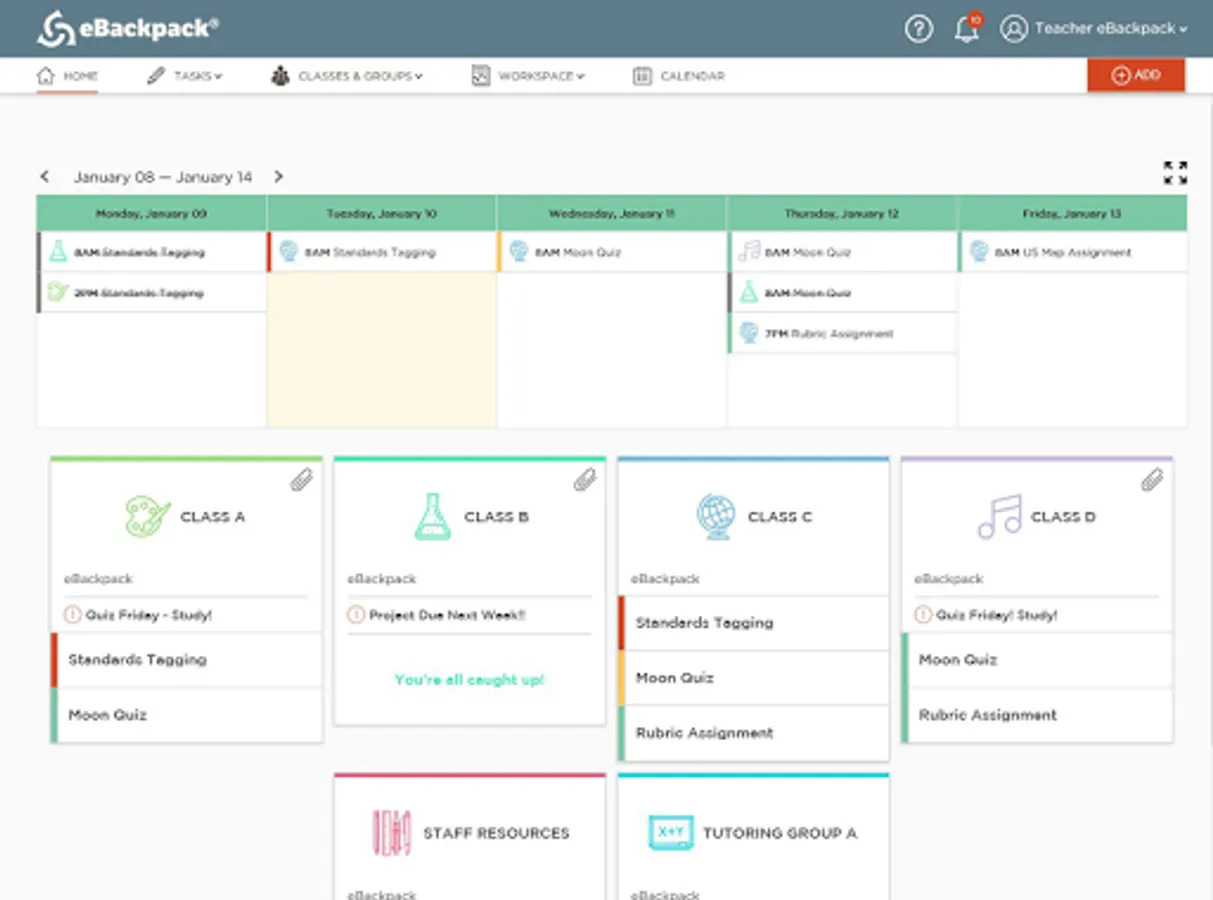The image size is (1213, 900).
Task: Open Rubric Assignment in Class D
Action: pos(1037,715)
